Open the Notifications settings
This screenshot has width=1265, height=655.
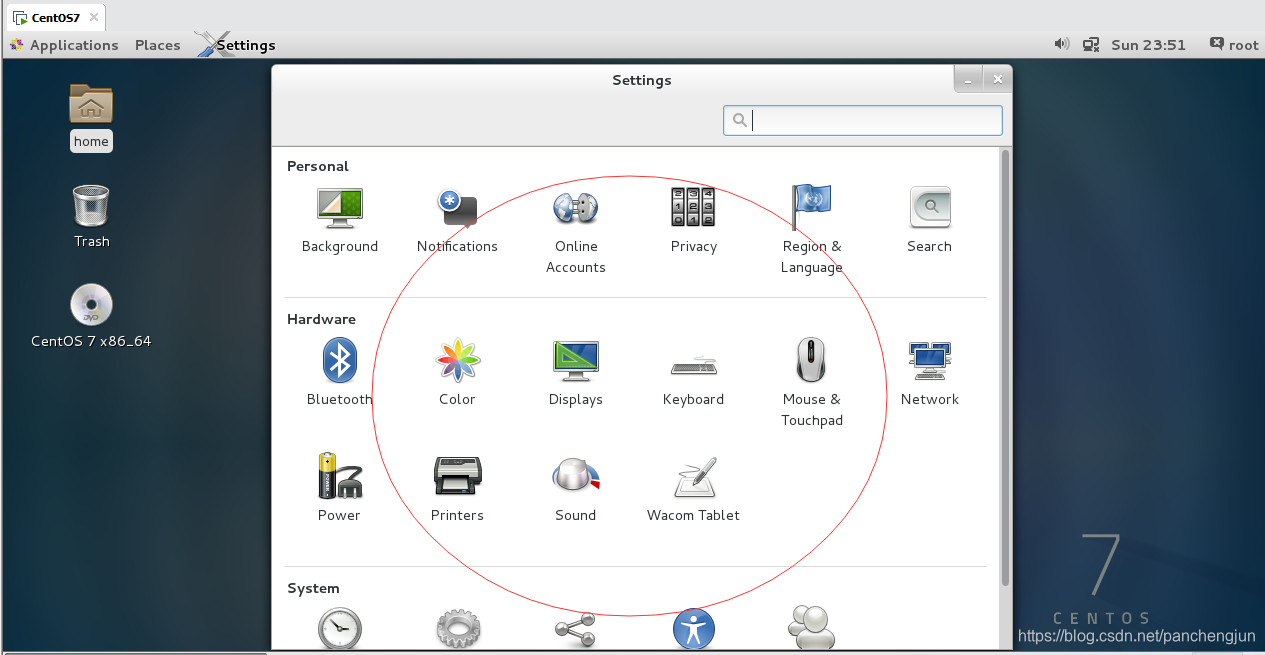(x=457, y=221)
